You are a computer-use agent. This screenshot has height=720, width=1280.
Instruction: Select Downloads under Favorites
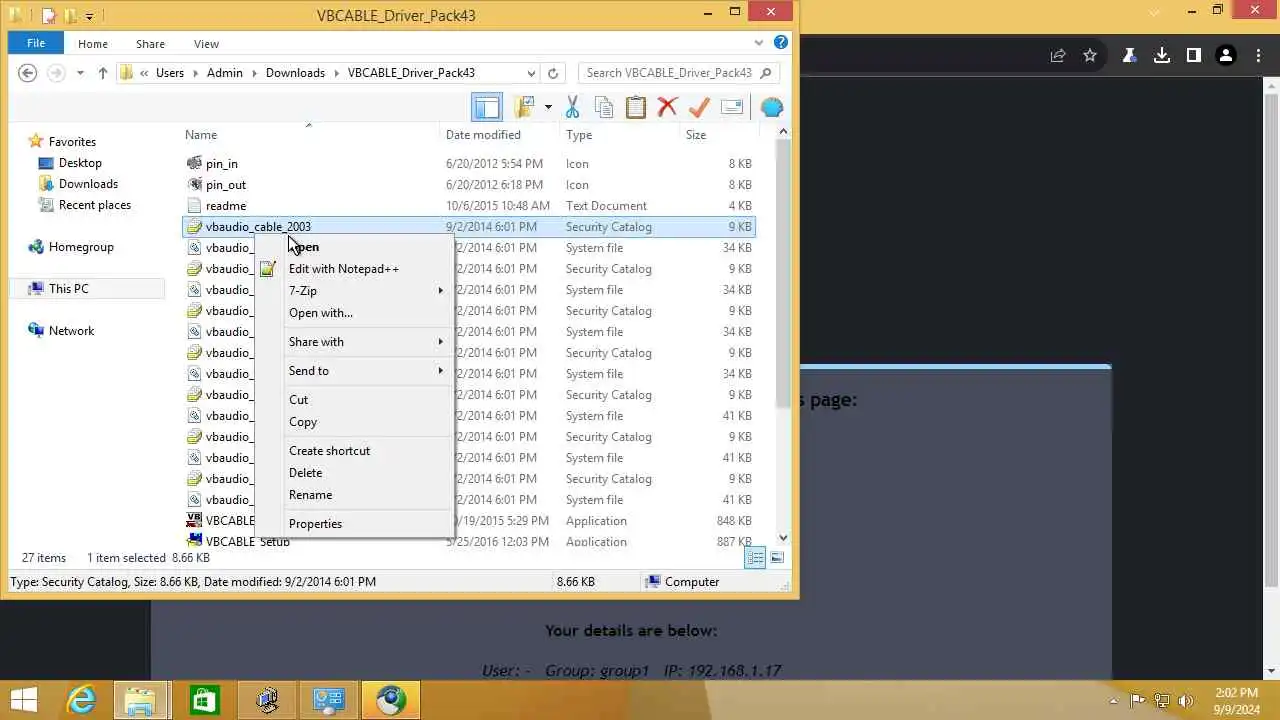pyautogui.click(x=88, y=184)
